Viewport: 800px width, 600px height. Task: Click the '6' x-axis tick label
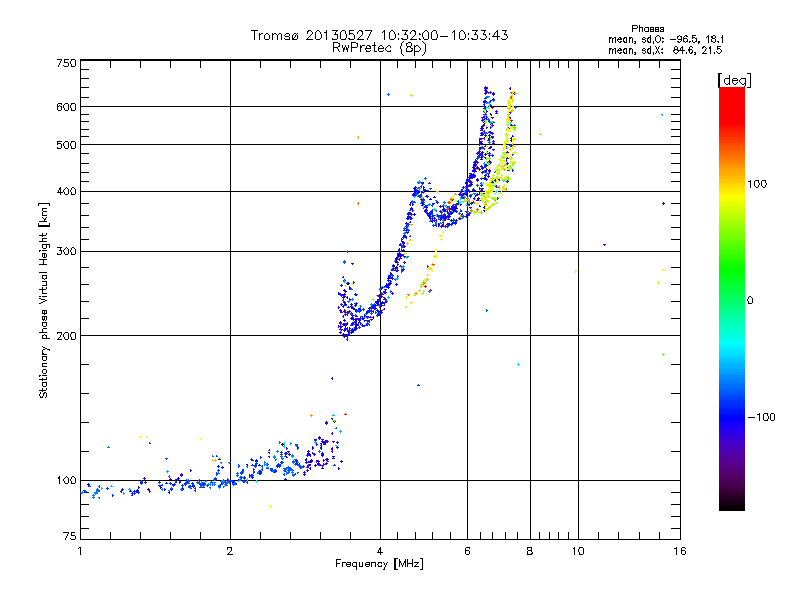pyautogui.click(x=467, y=551)
